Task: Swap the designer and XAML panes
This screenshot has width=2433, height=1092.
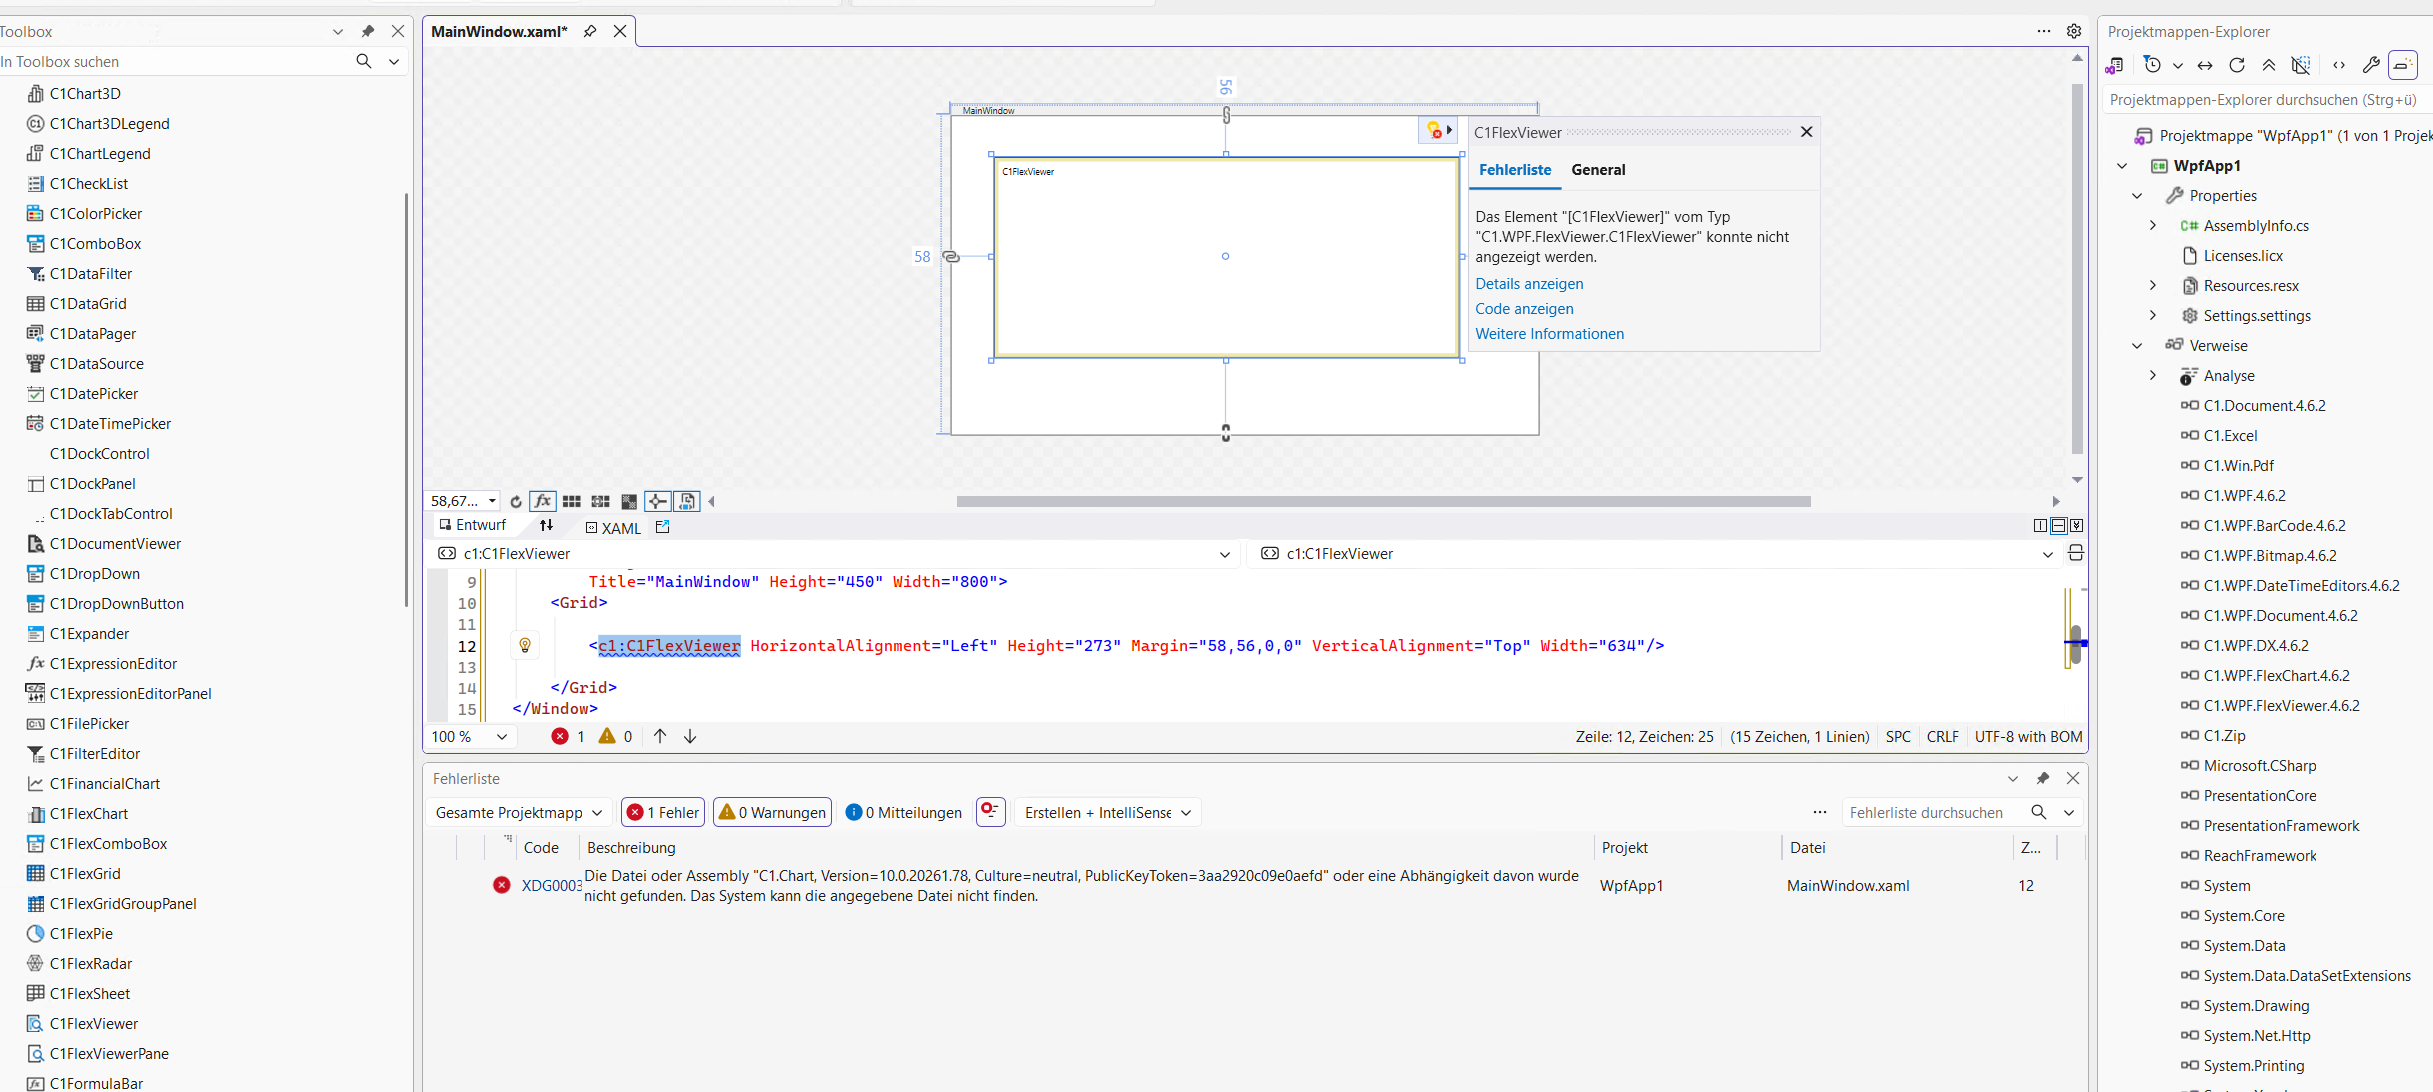Action: 546,525
